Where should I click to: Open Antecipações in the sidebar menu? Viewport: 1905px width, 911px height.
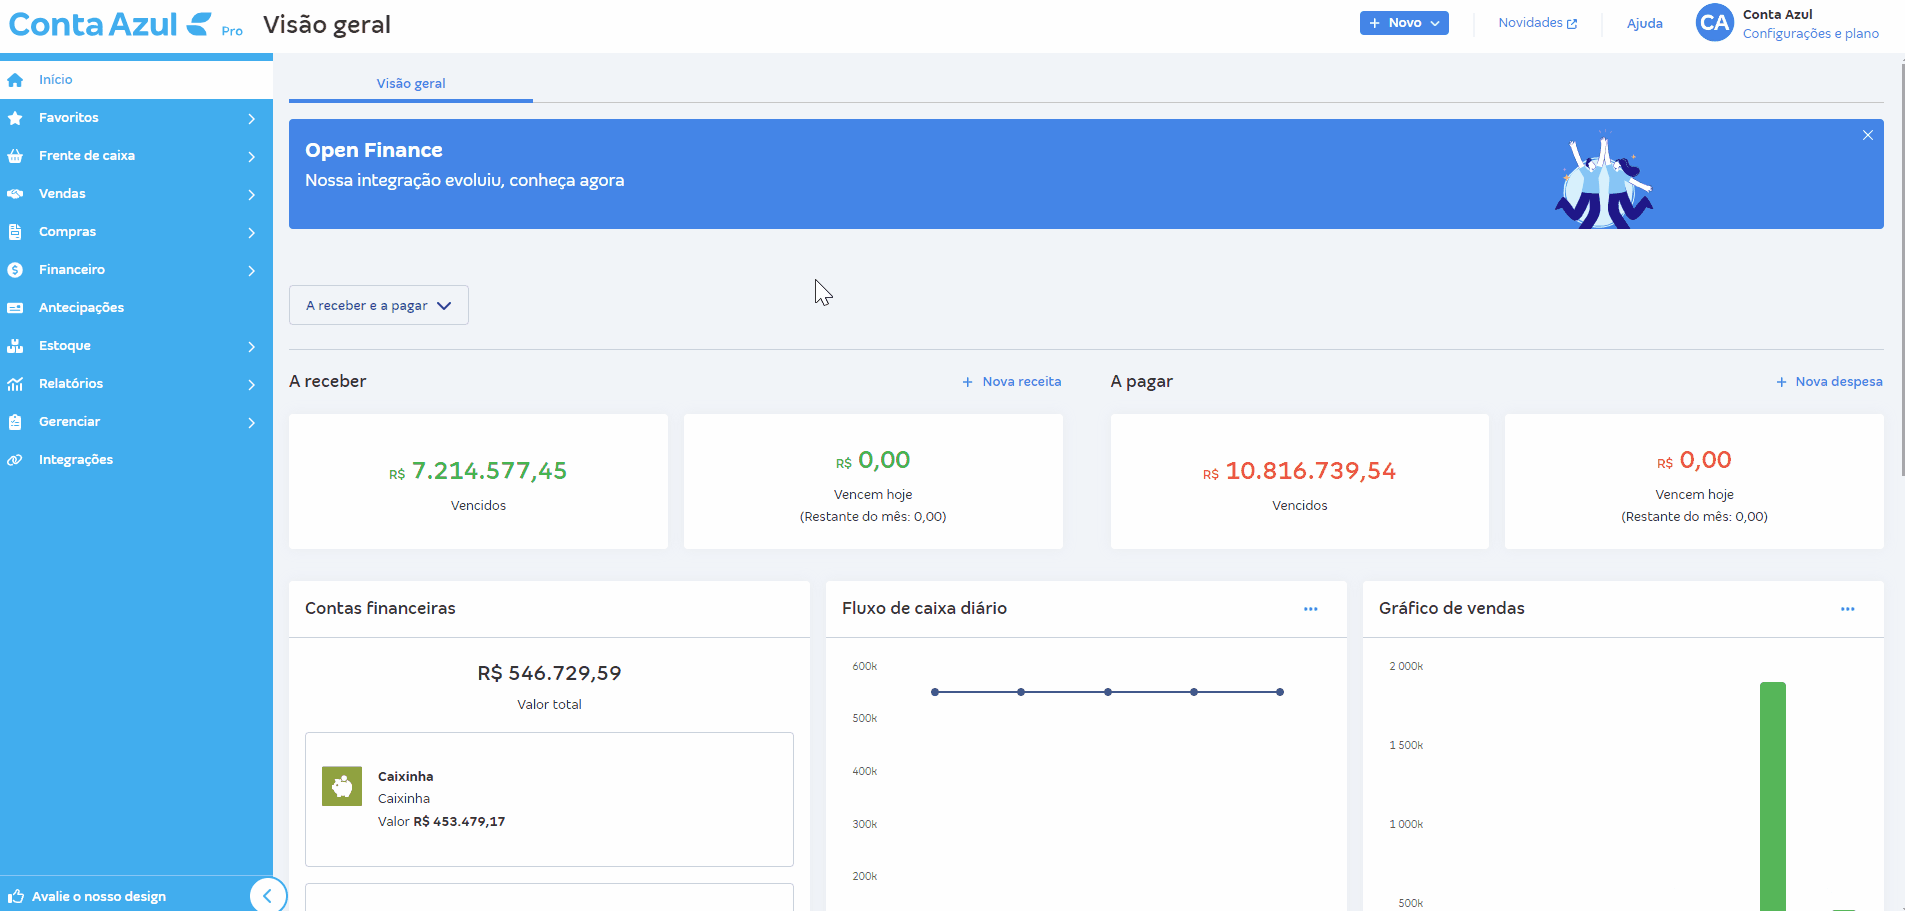81,308
